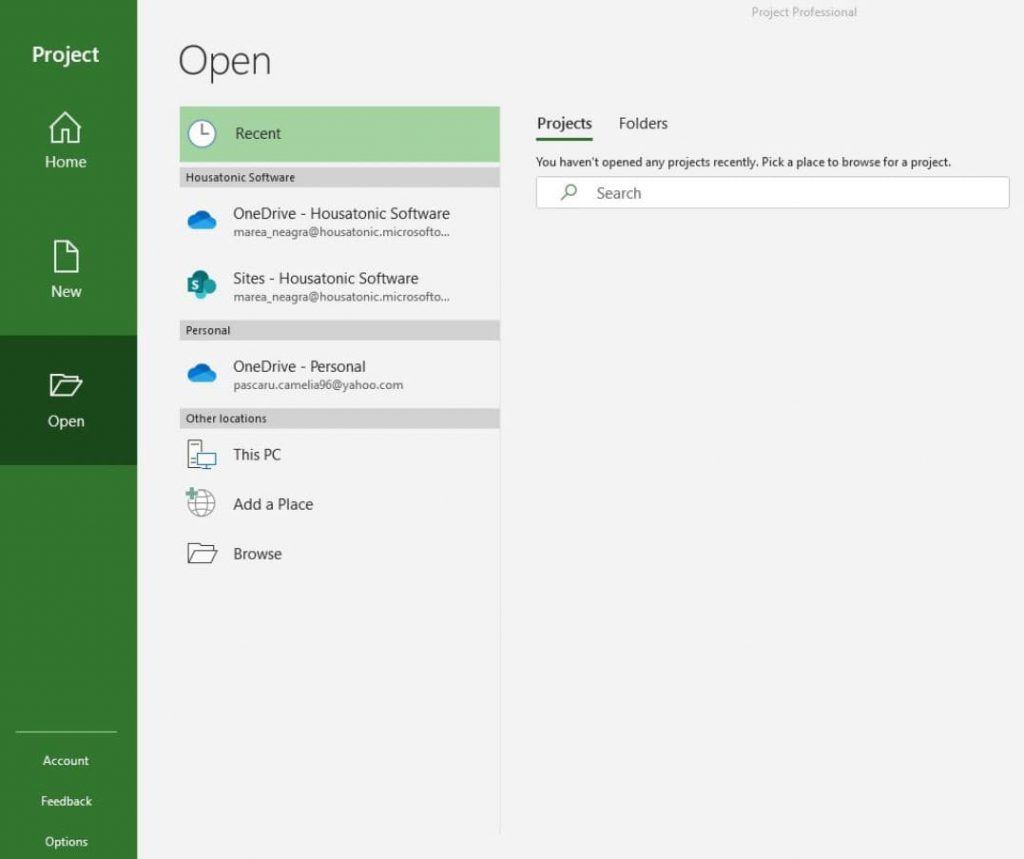Open the OneDrive - Personal cloud icon
The image size is (1024, 859).
[x=200, y=371]
